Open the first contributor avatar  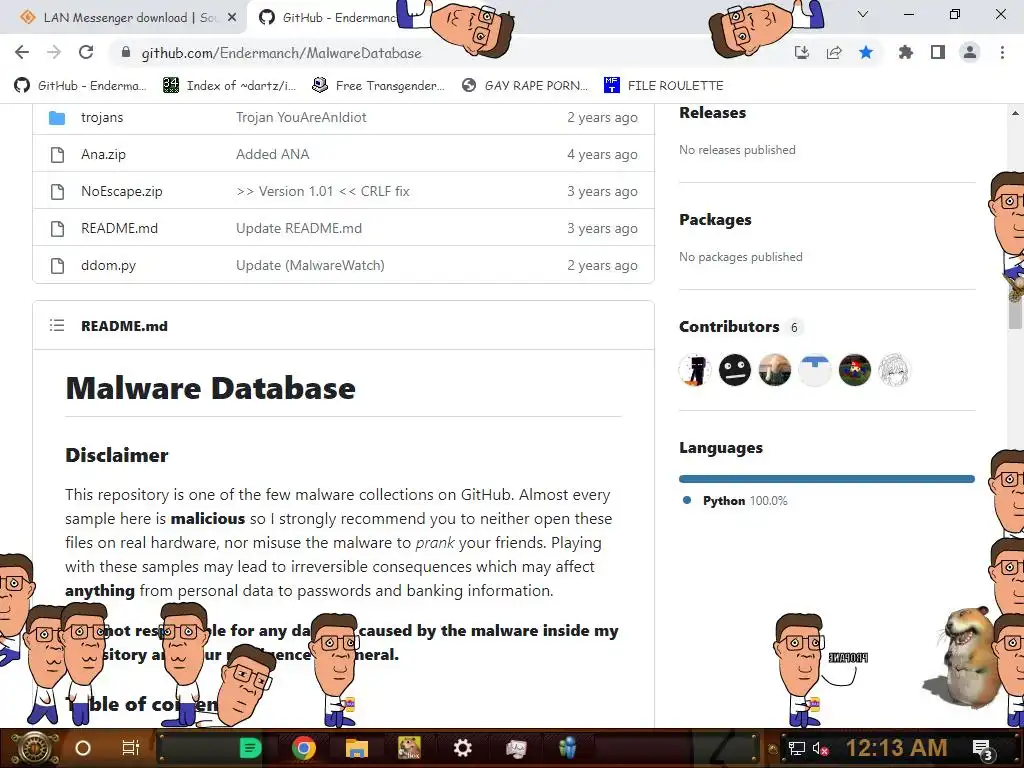(695, 370)
